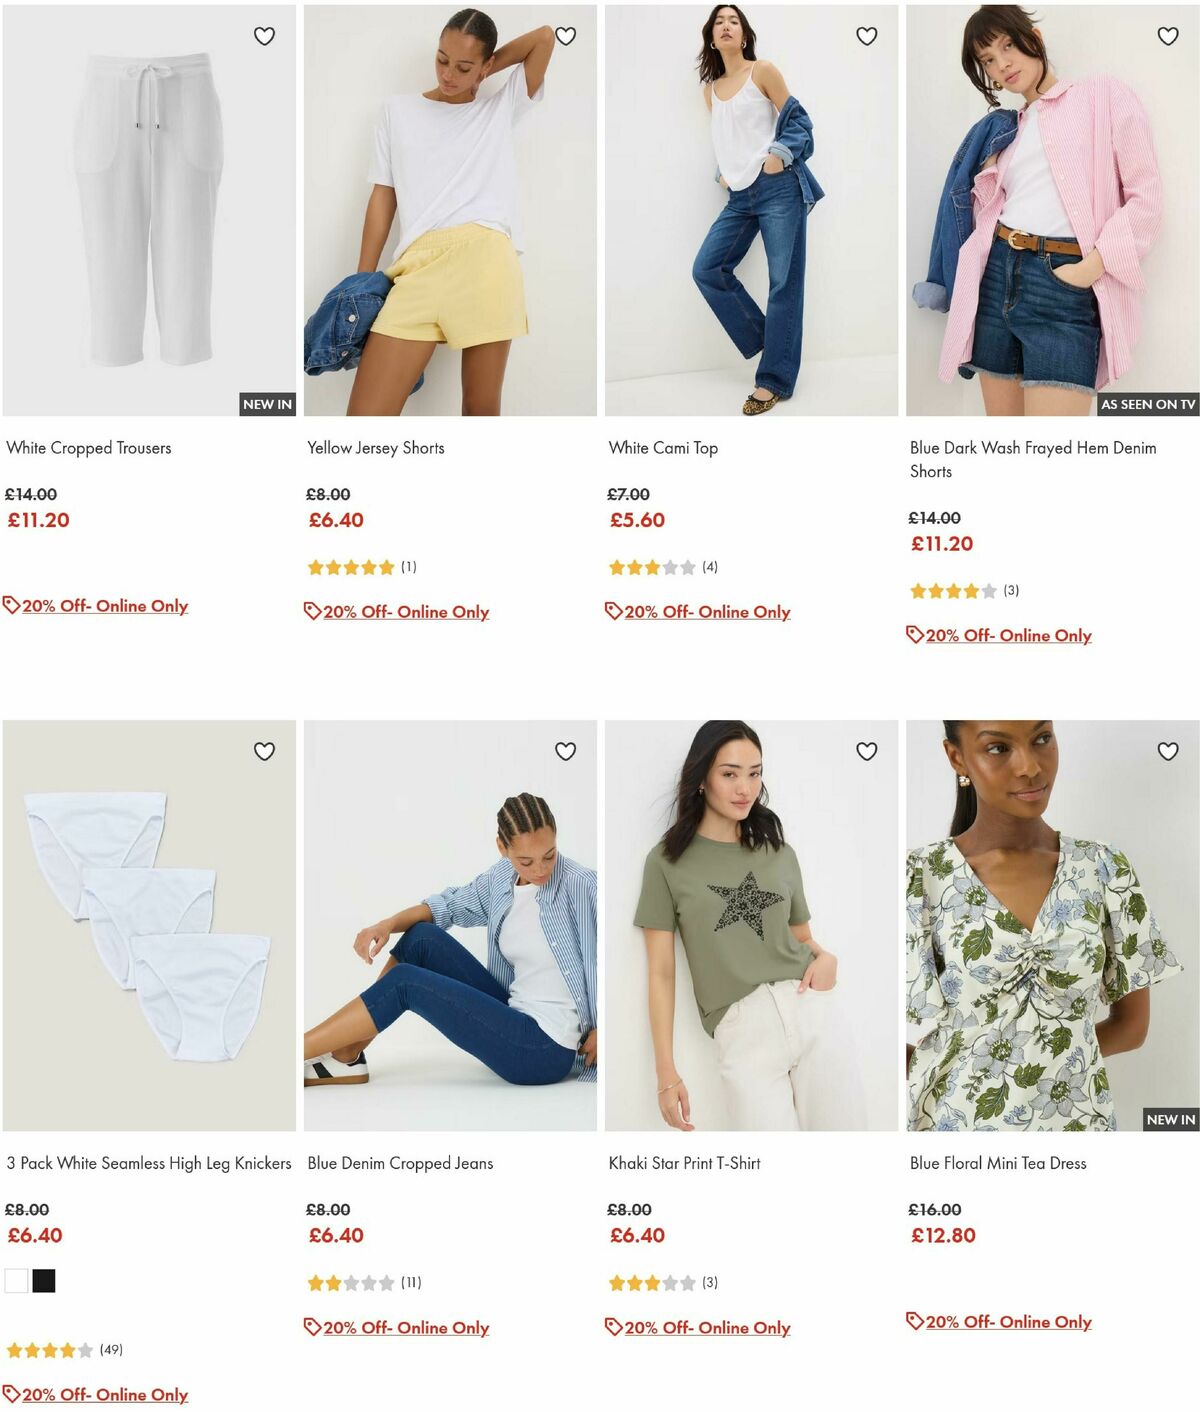Select the white color swatch for the knickers
Viewport: 1200px width, 1412px height.
14,1280
